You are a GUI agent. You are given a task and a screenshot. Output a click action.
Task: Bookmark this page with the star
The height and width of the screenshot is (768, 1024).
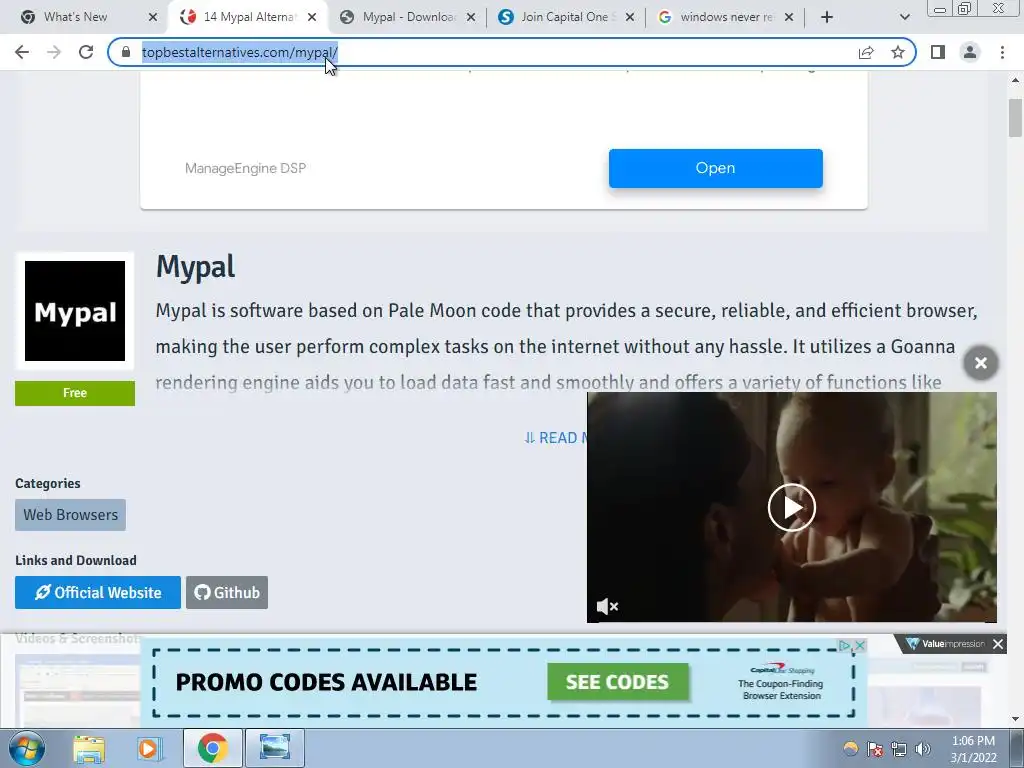coord(898,52)
